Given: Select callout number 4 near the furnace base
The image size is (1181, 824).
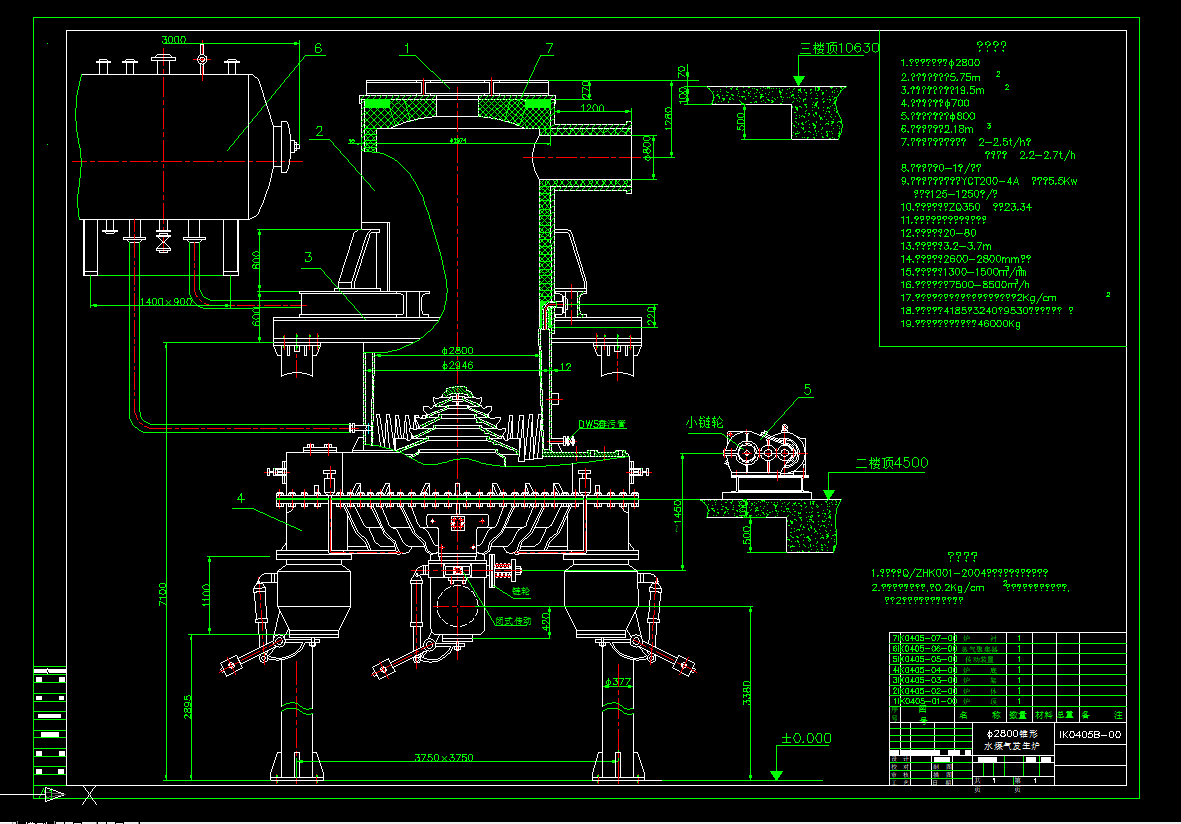Looking at the screenshot, I should [241, 498].
